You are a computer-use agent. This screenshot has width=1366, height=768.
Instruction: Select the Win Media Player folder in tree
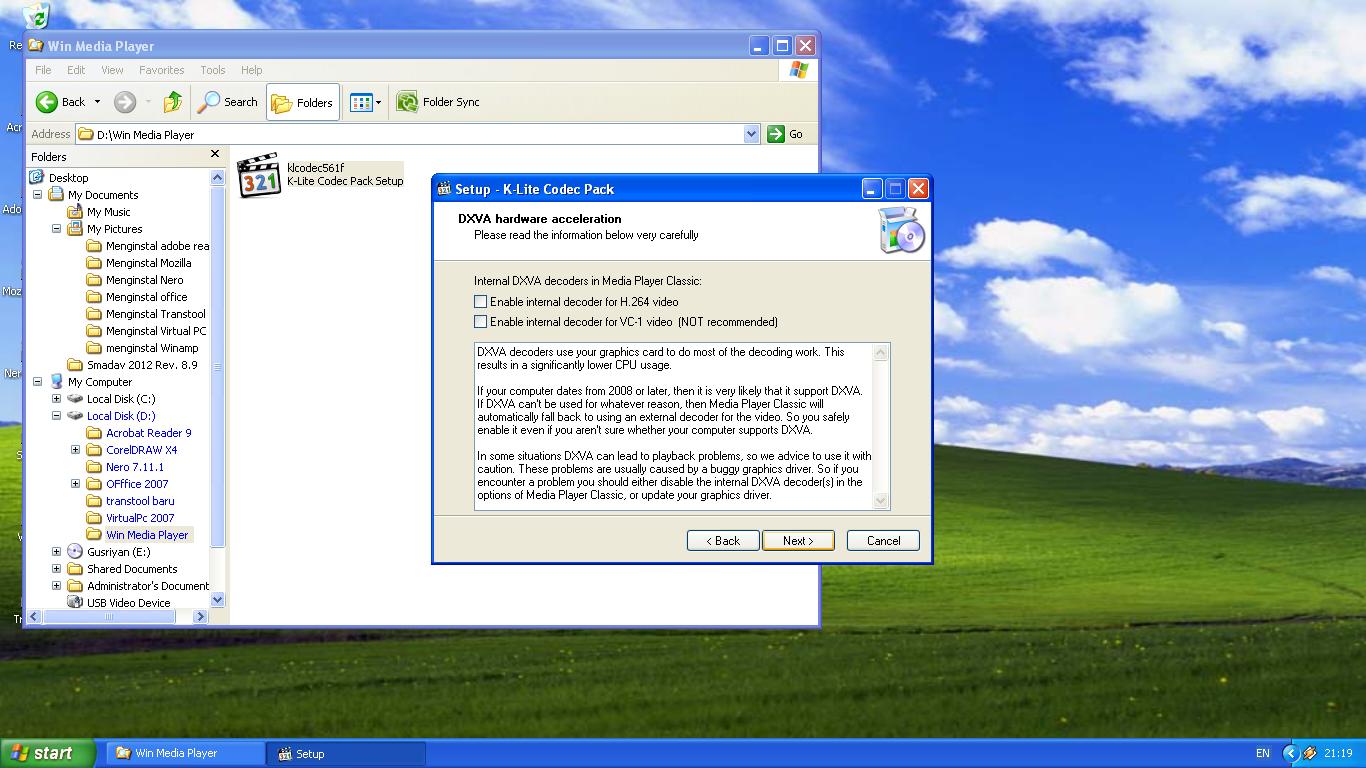click(x=147, y=535)
